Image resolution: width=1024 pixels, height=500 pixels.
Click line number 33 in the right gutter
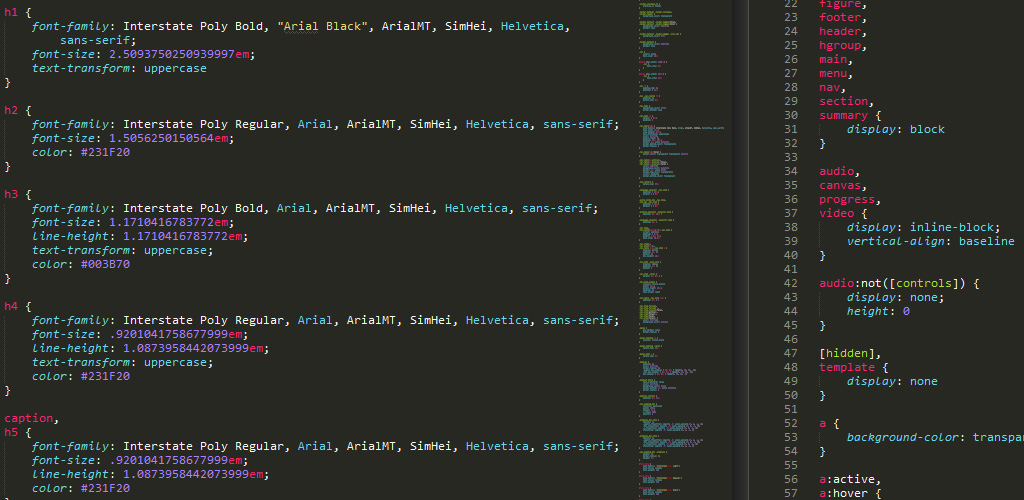790,157
